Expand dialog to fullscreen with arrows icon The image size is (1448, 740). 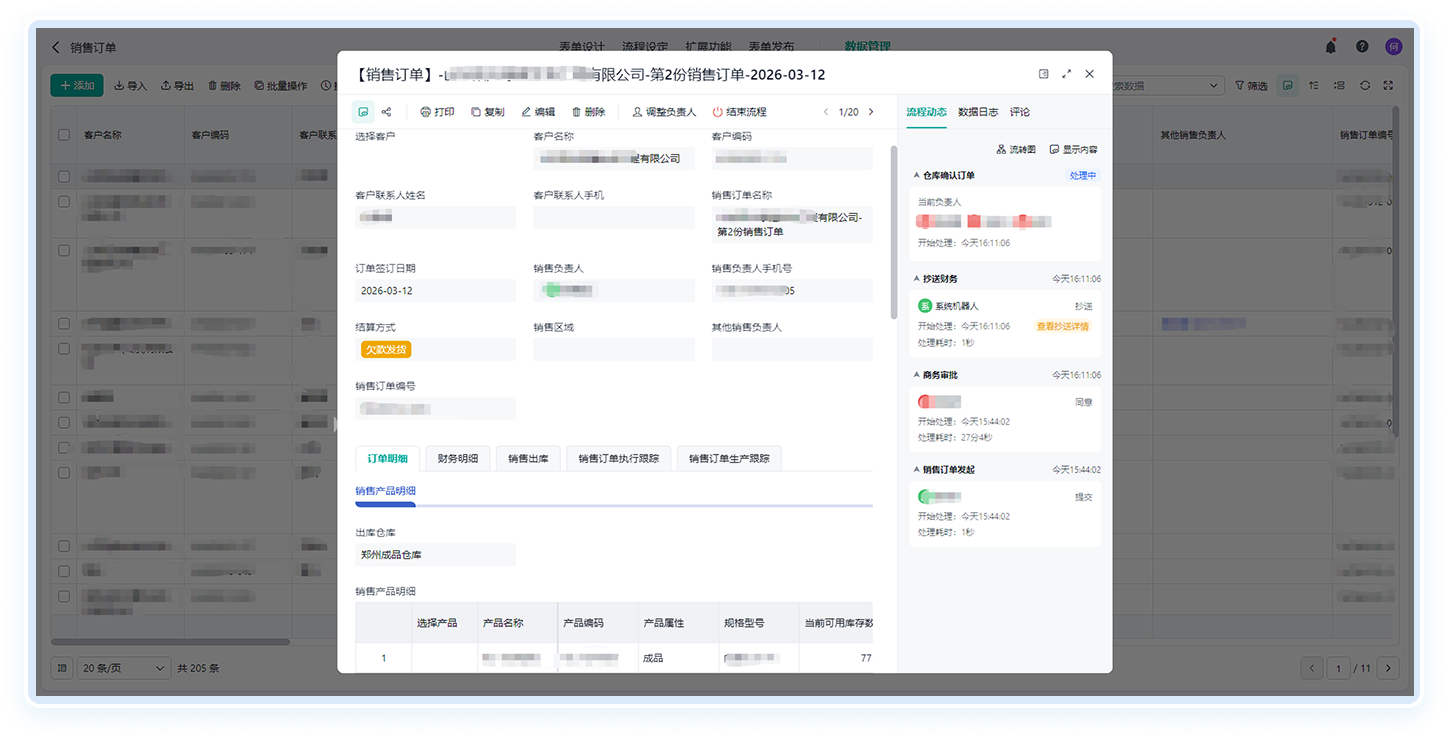pos(1066,74)
